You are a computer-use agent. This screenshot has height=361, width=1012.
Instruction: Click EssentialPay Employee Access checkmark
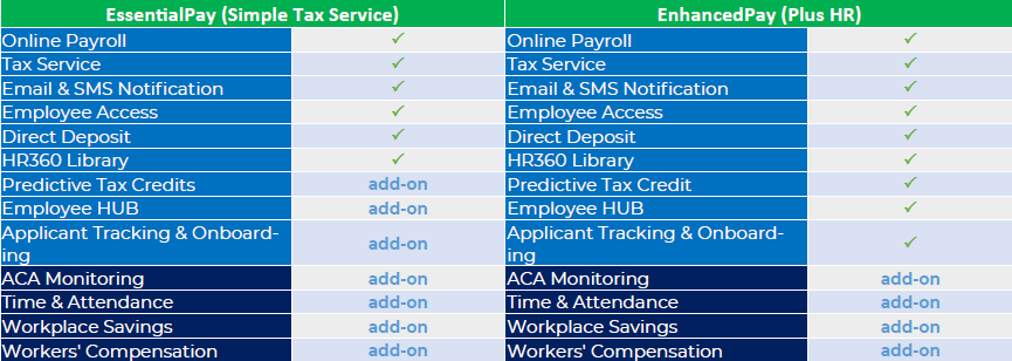coord(398,110)
